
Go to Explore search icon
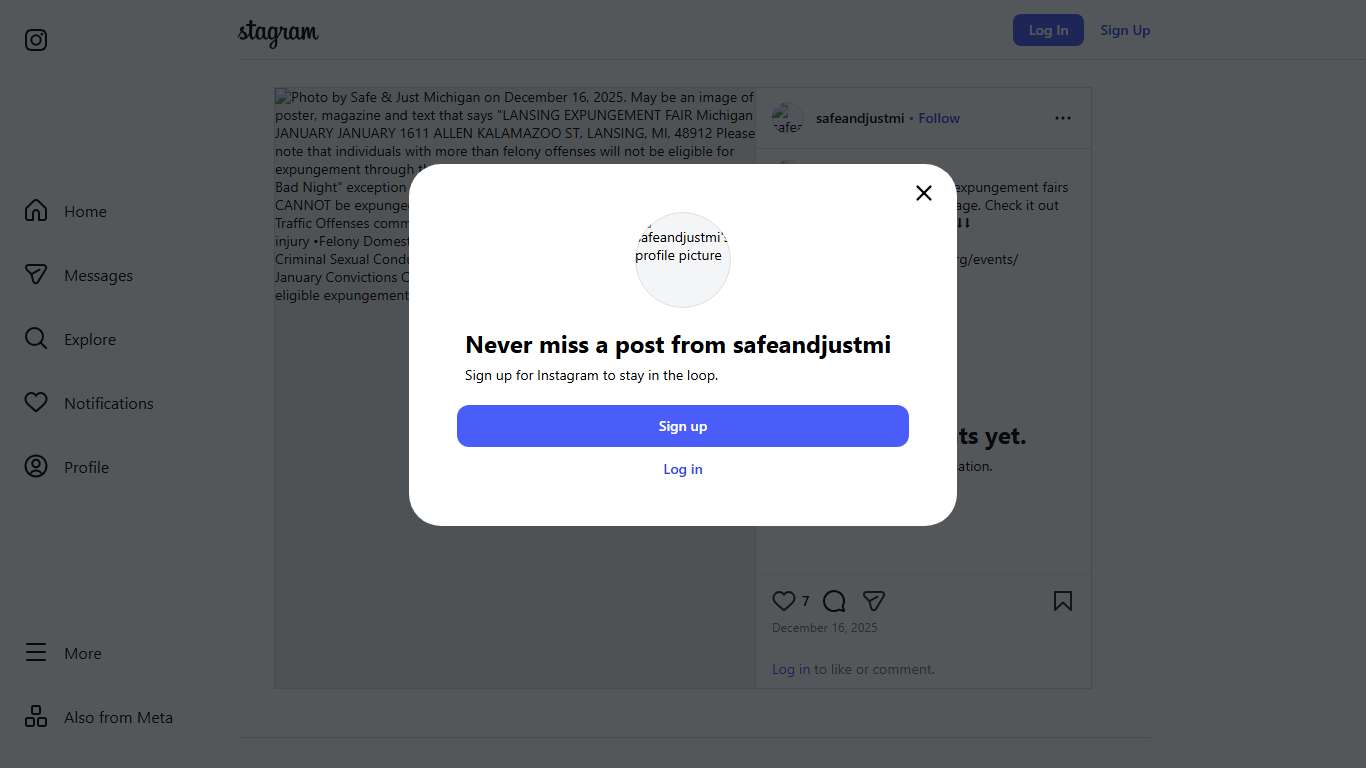[x=36, y=339]
